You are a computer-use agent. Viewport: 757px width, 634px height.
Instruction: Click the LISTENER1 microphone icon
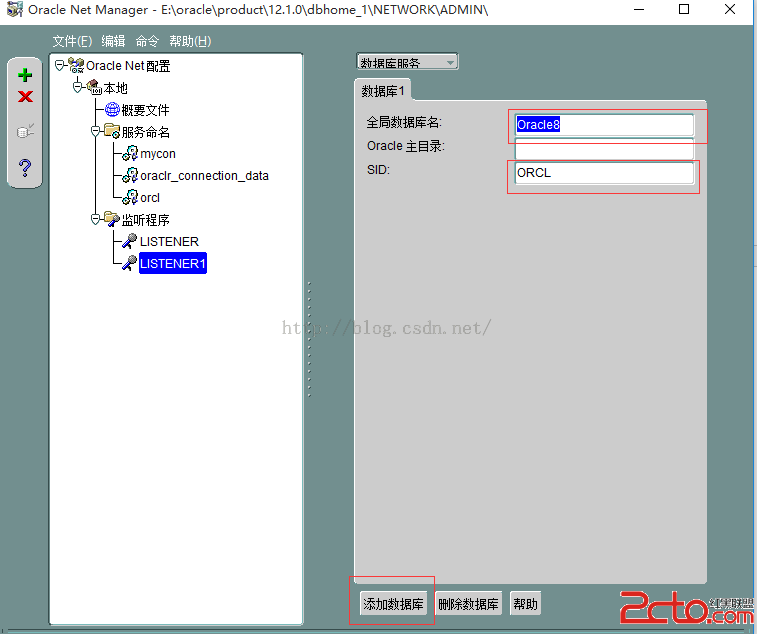coord(129,263)
